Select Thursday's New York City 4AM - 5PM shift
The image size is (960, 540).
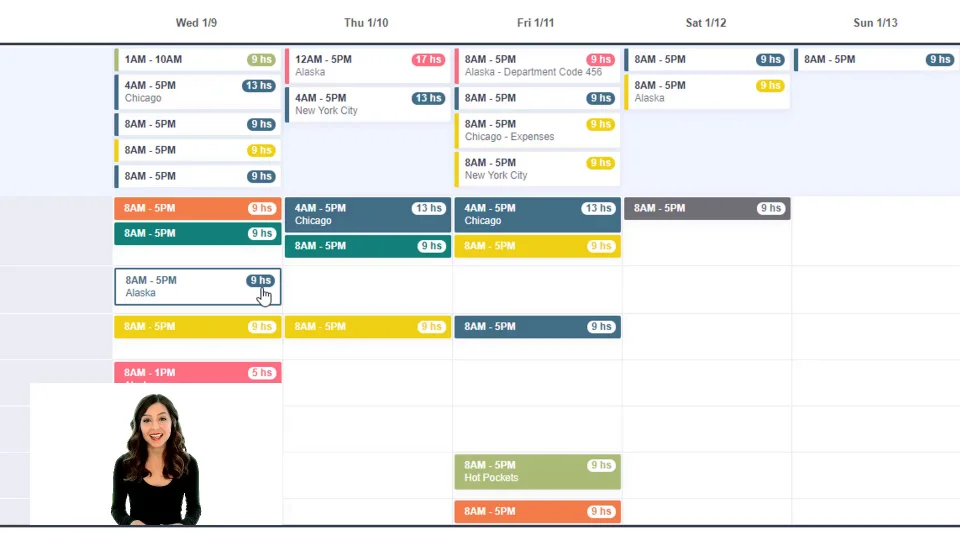pyautogui.click(x=350, y=104)
